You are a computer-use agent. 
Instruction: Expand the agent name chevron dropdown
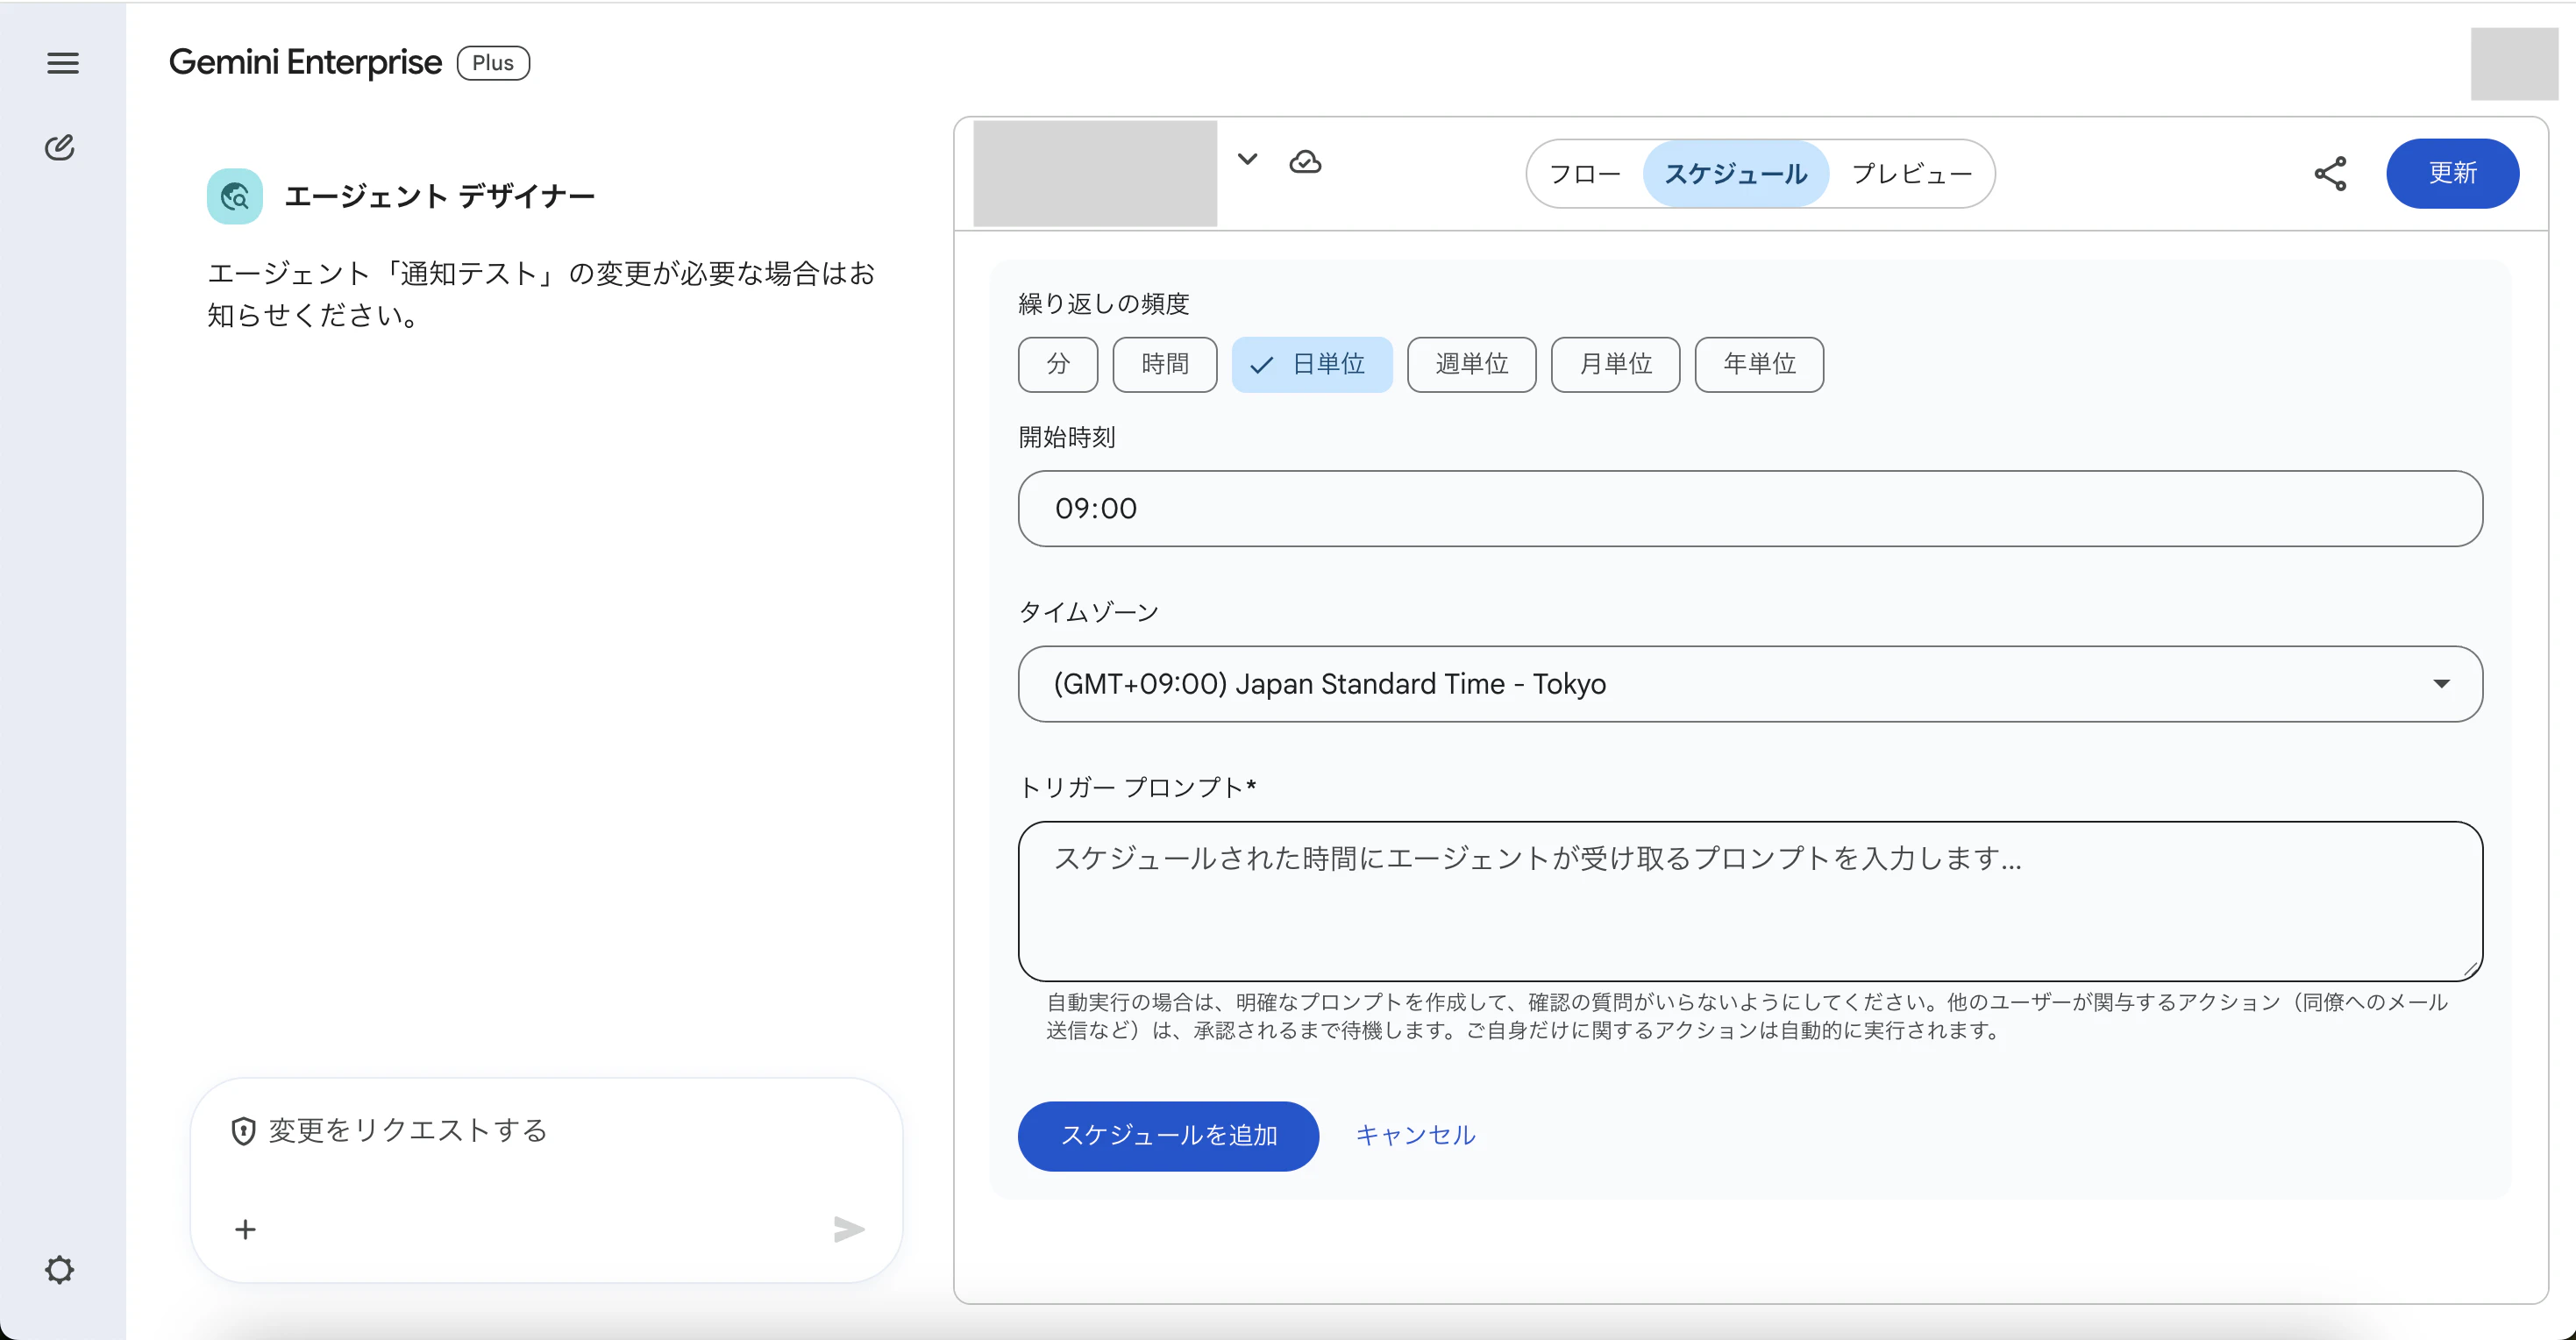point(1247,159)
